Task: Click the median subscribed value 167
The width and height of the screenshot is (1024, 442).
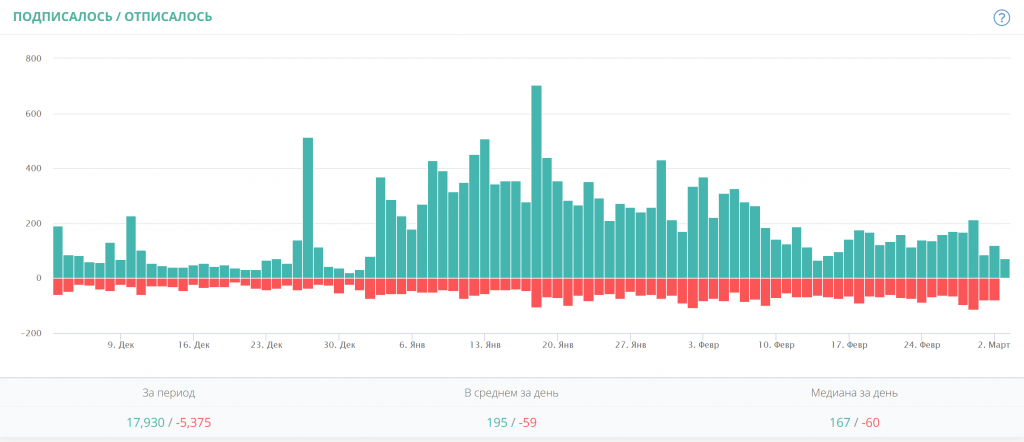Action: (x=840, y=422)
